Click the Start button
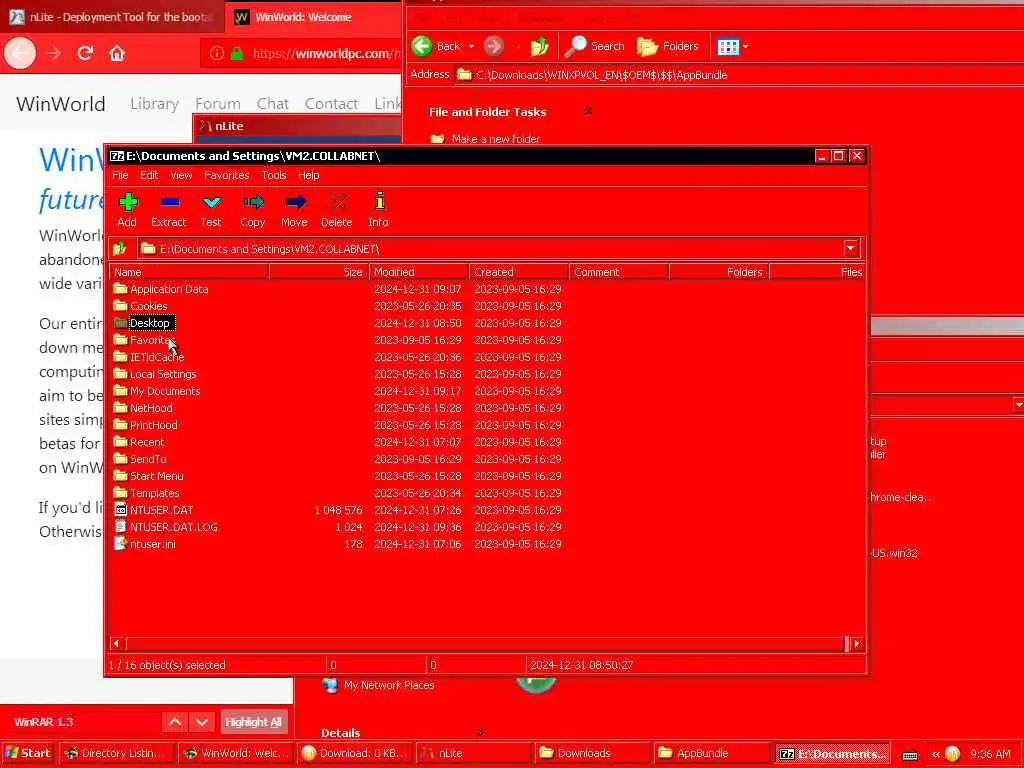The width and height of the screenshot is (1024, 768). tap(27, 753)
